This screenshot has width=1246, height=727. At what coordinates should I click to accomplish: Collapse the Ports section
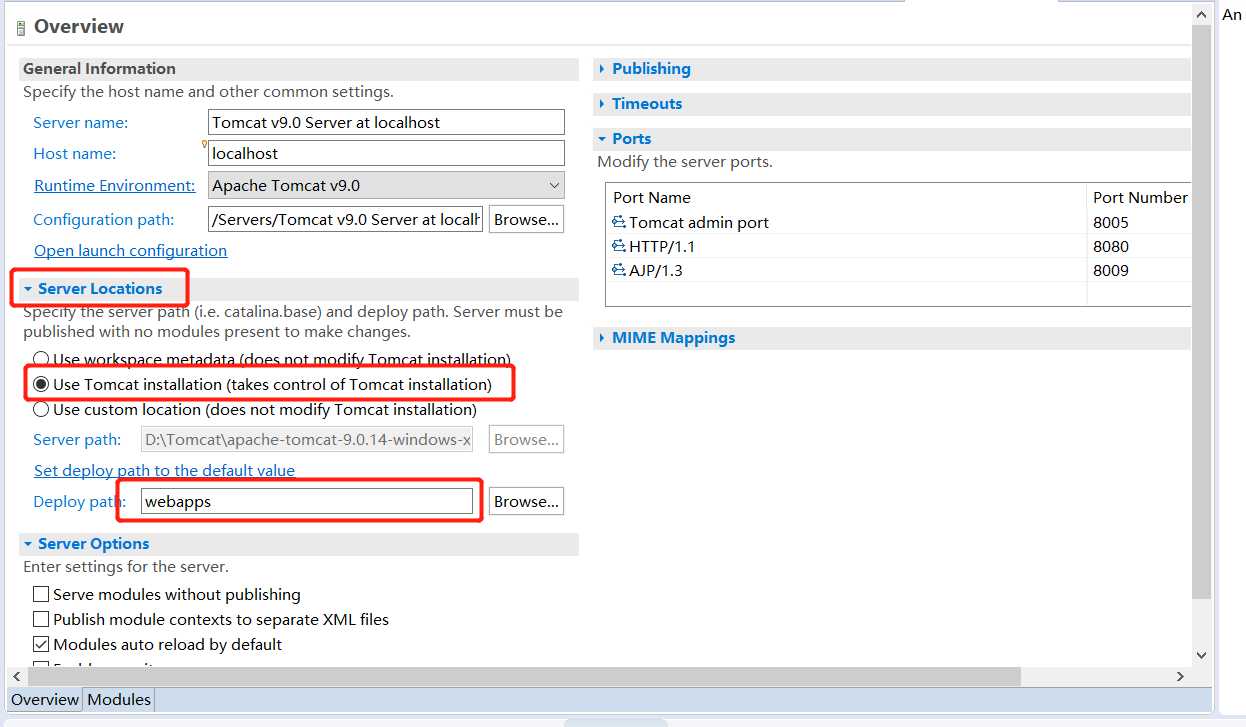click(602, 139)
